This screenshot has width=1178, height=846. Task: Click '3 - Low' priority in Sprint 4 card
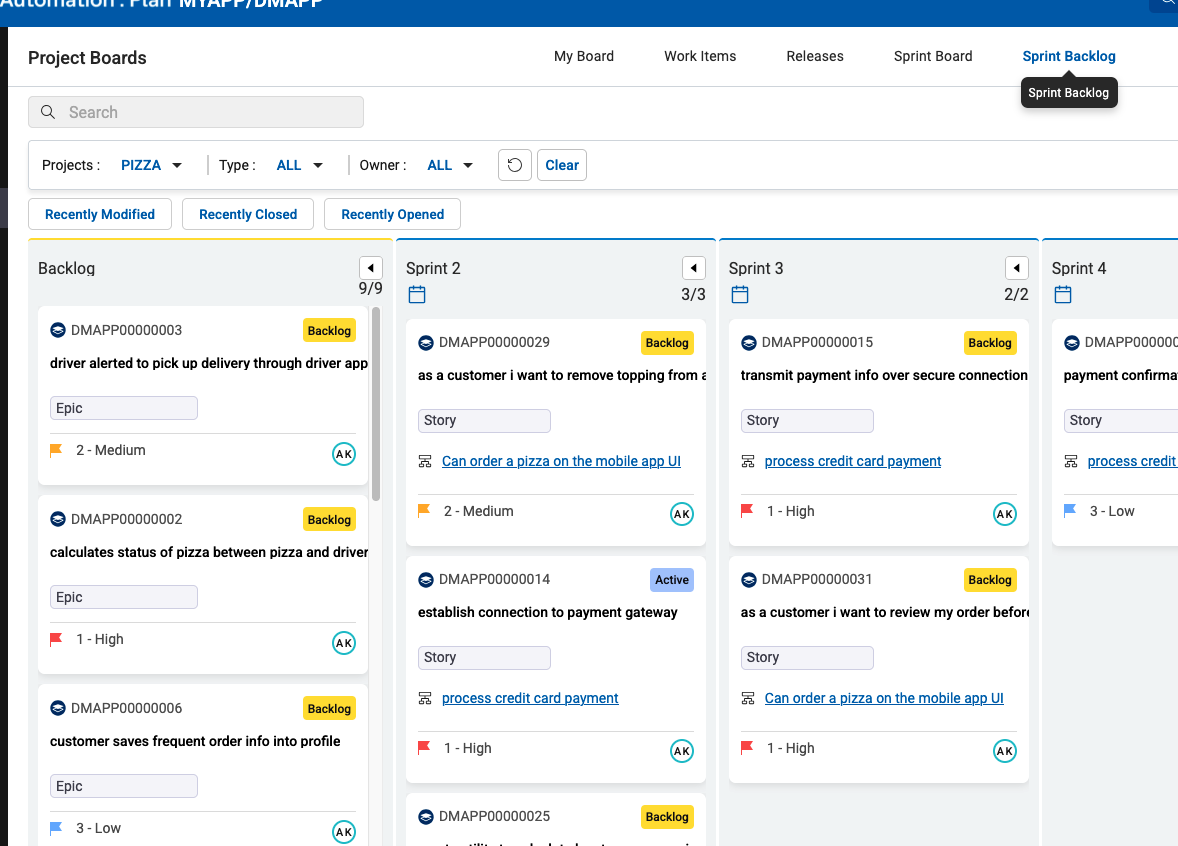(x=1112, y=512)
